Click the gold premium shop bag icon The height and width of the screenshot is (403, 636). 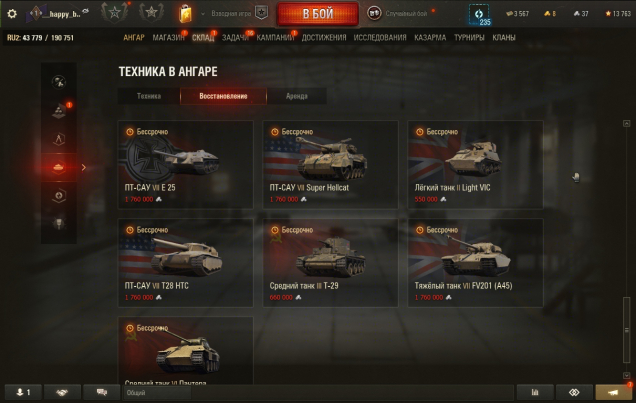coord(185,13)
